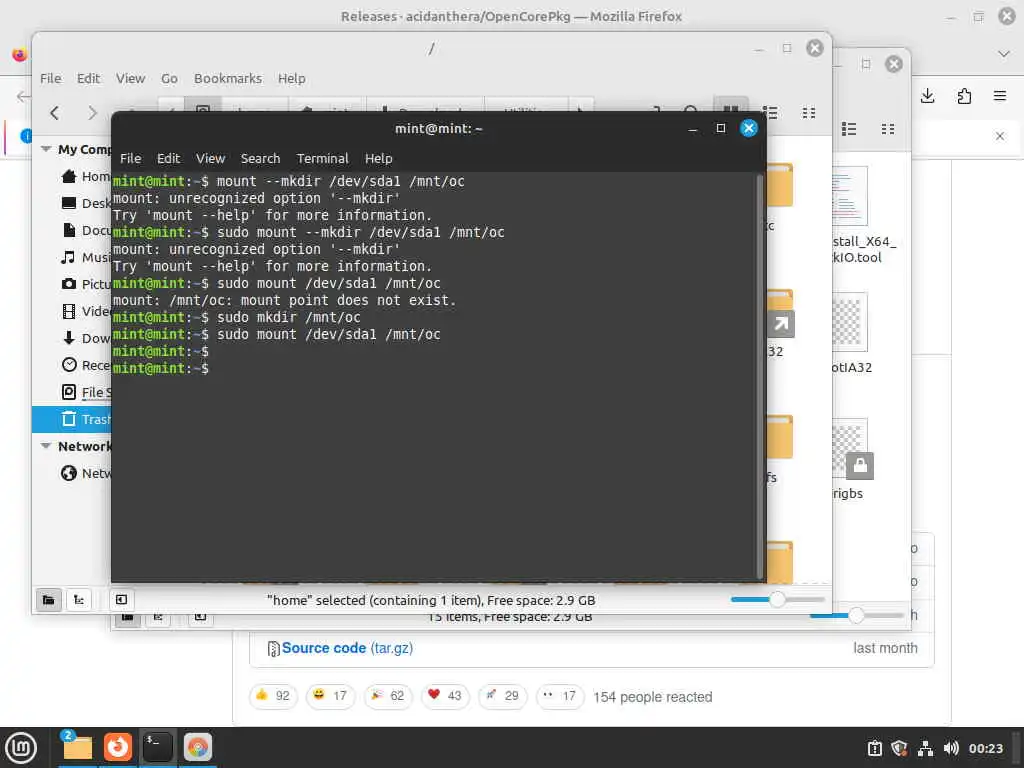Open the terminal View menu
The width and height of the screenshot is (1024, 768).
tap(210, 159)
